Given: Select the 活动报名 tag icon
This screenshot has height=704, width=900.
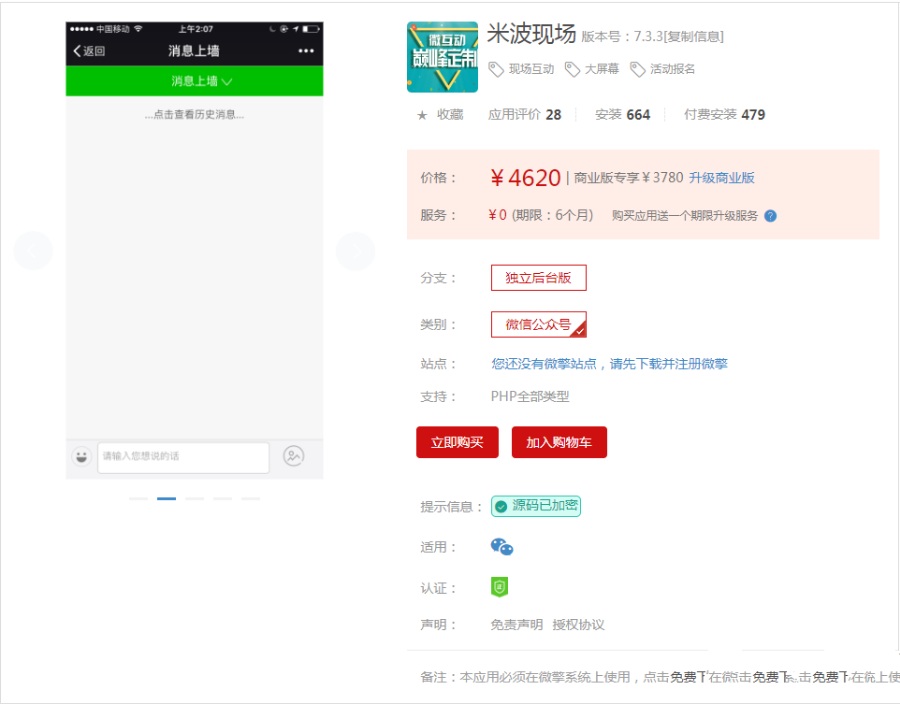Looking at the screenshot, I should [x=639, y=67].
